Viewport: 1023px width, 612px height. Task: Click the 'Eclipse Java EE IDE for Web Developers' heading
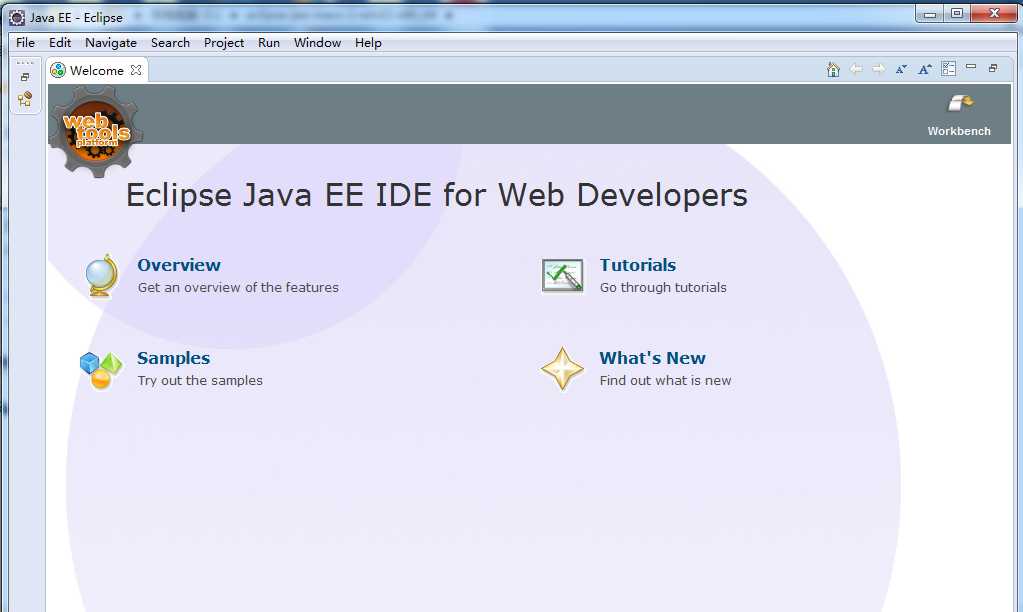(436, 195)
